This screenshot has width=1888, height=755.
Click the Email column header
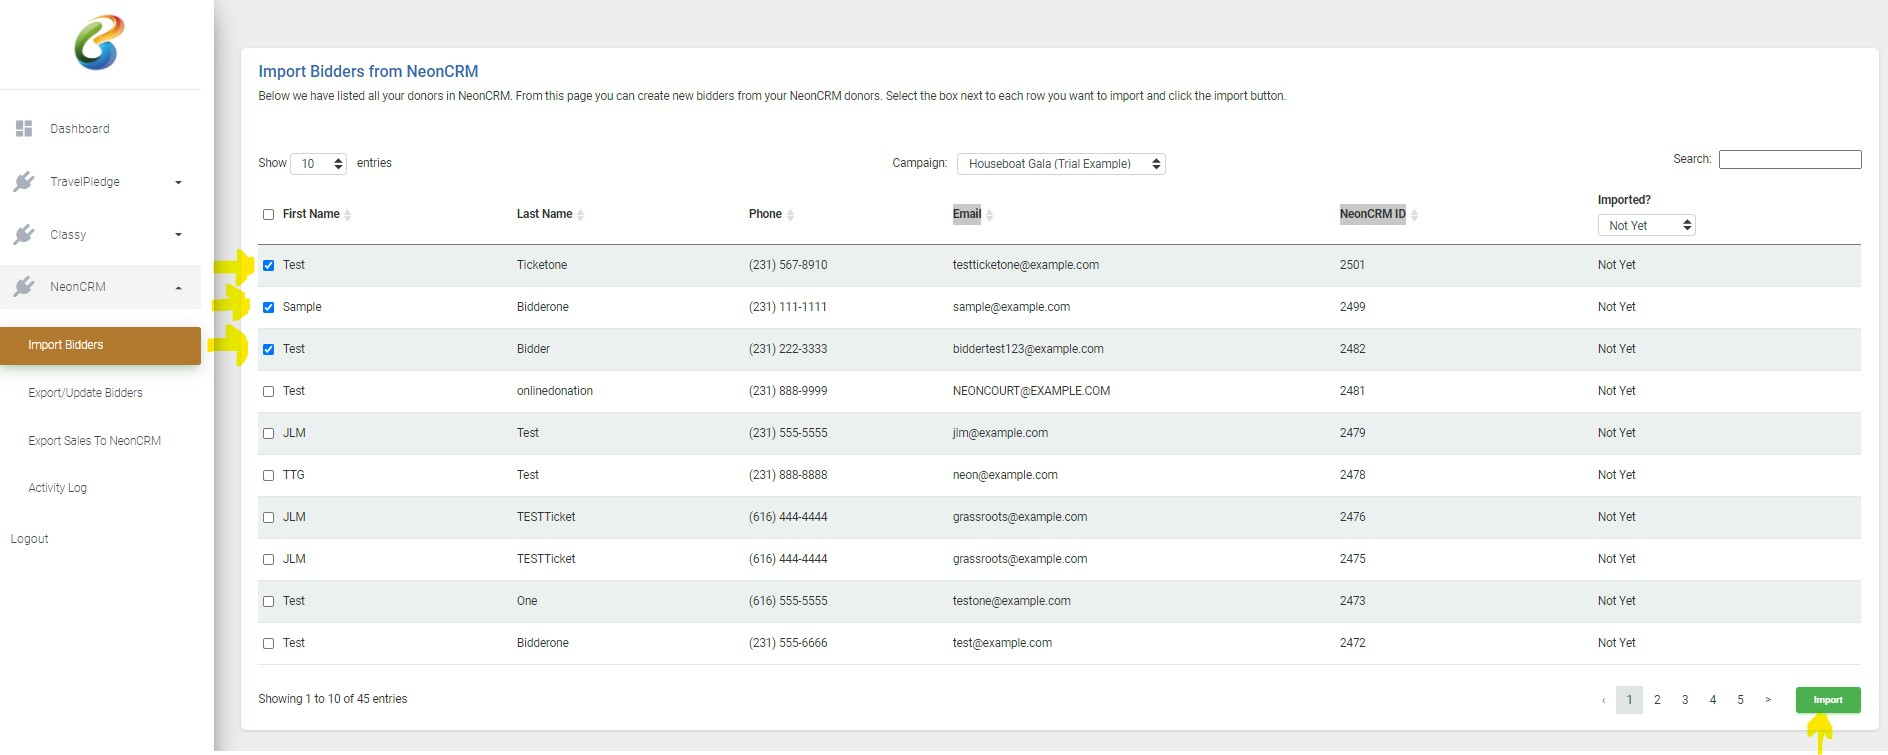click(x=967, y=214)
